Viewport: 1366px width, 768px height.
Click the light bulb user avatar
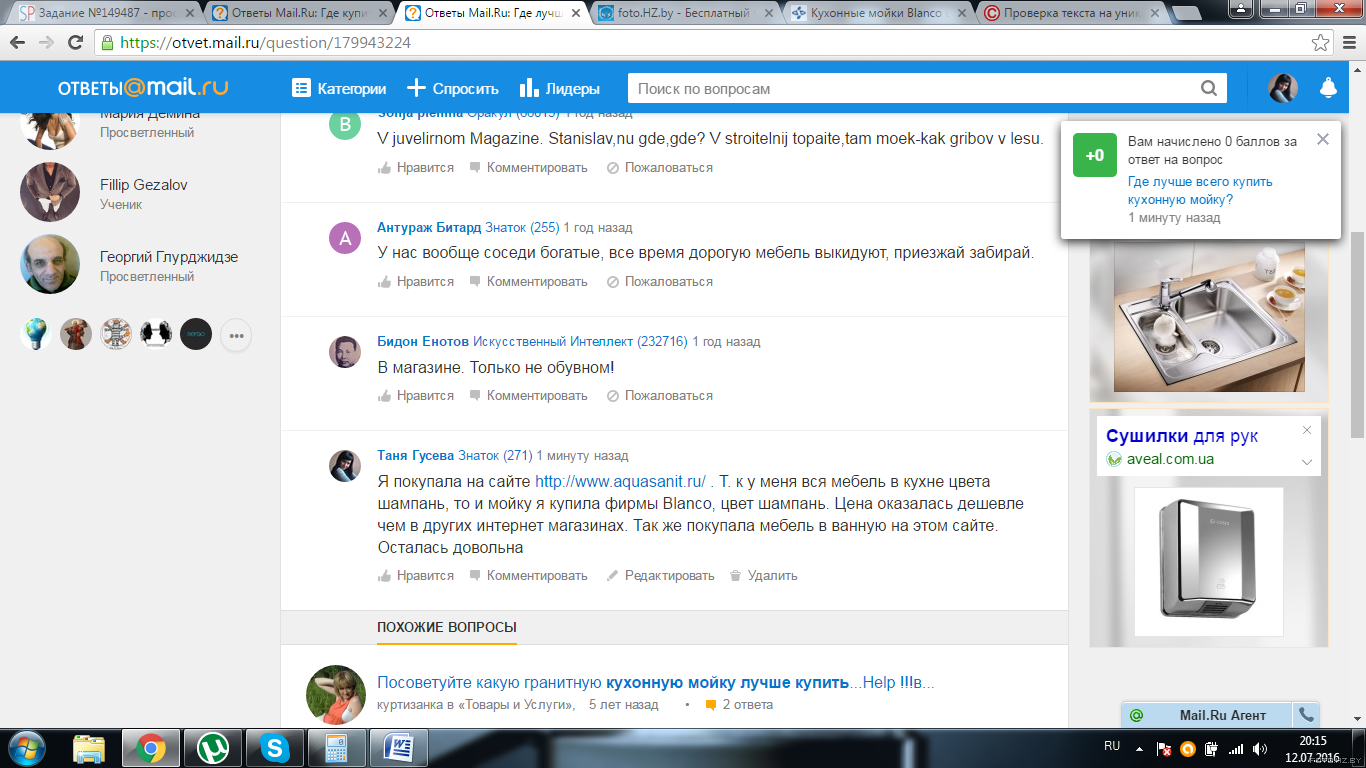(x=36, y=334)
